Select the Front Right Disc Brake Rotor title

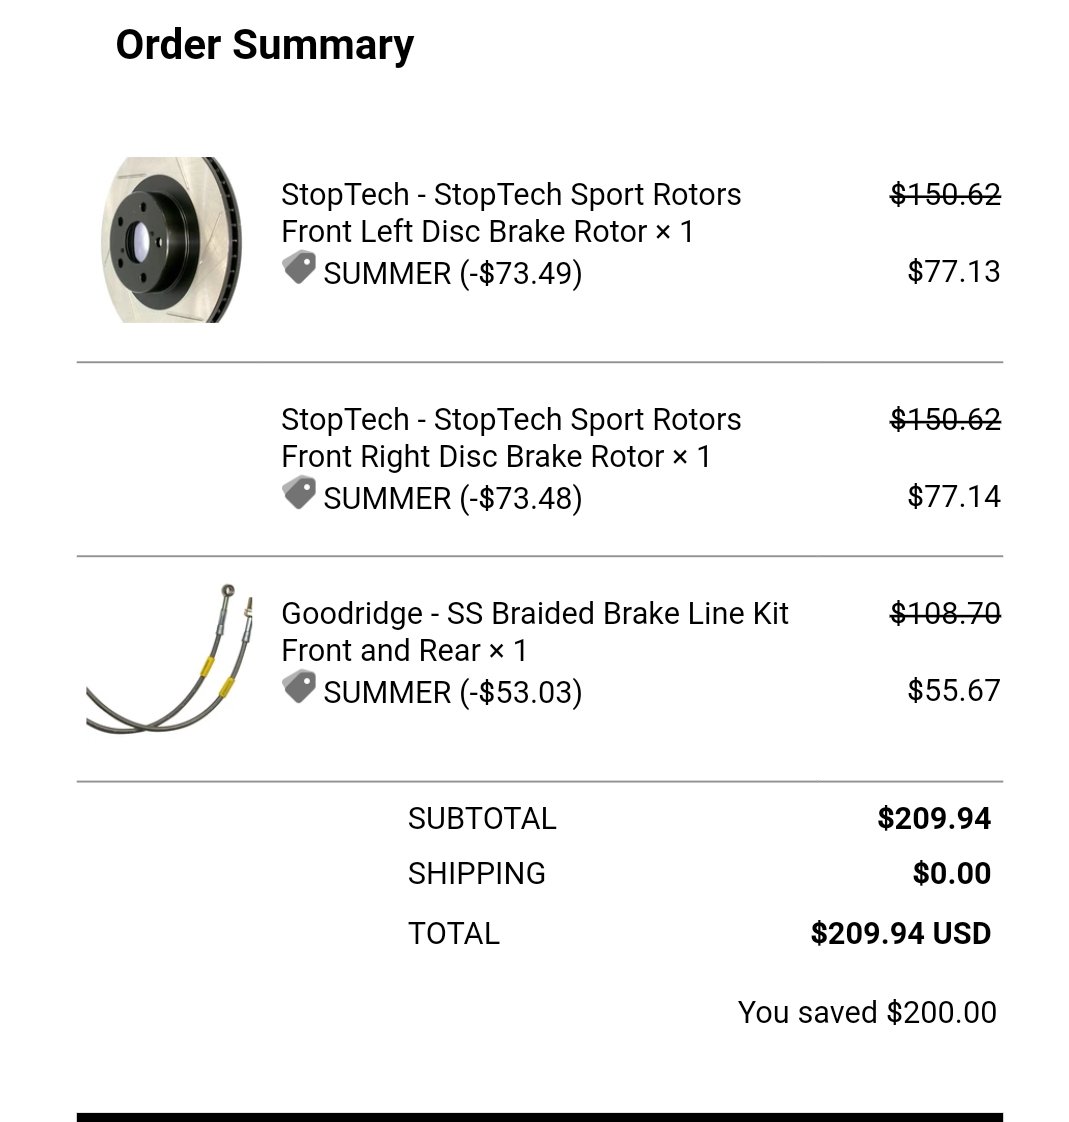coord(511,437)
